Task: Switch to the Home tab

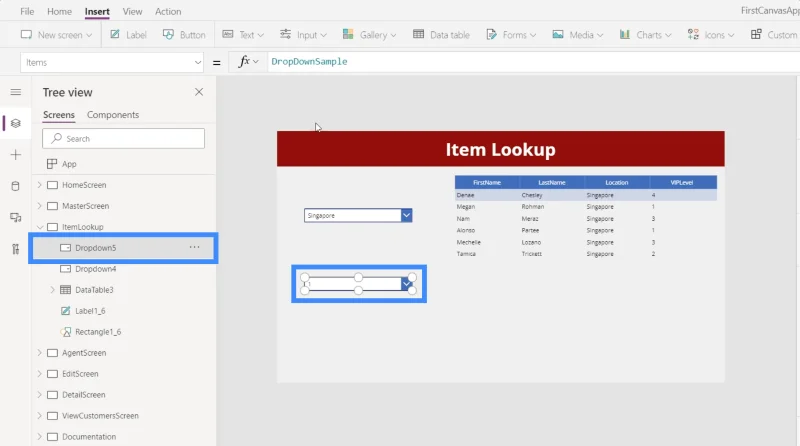Action: [59, 11]
